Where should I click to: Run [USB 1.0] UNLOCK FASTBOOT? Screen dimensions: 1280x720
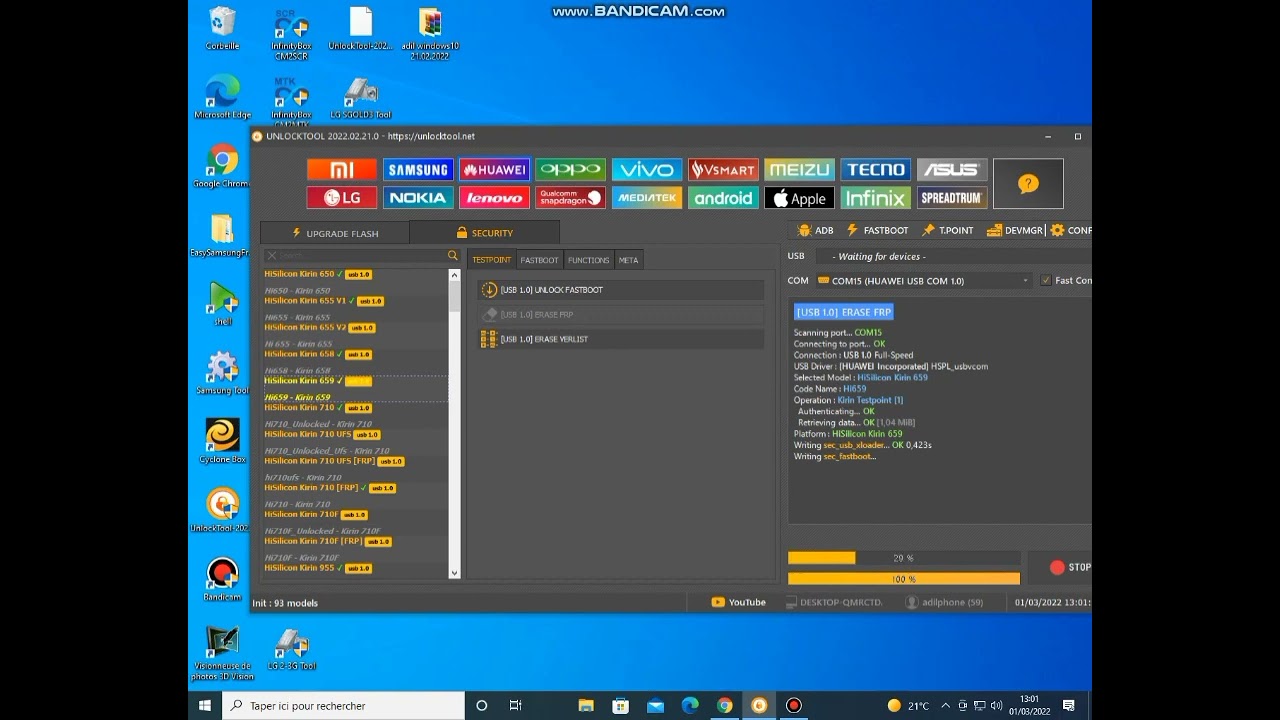[x=621, y=290]
